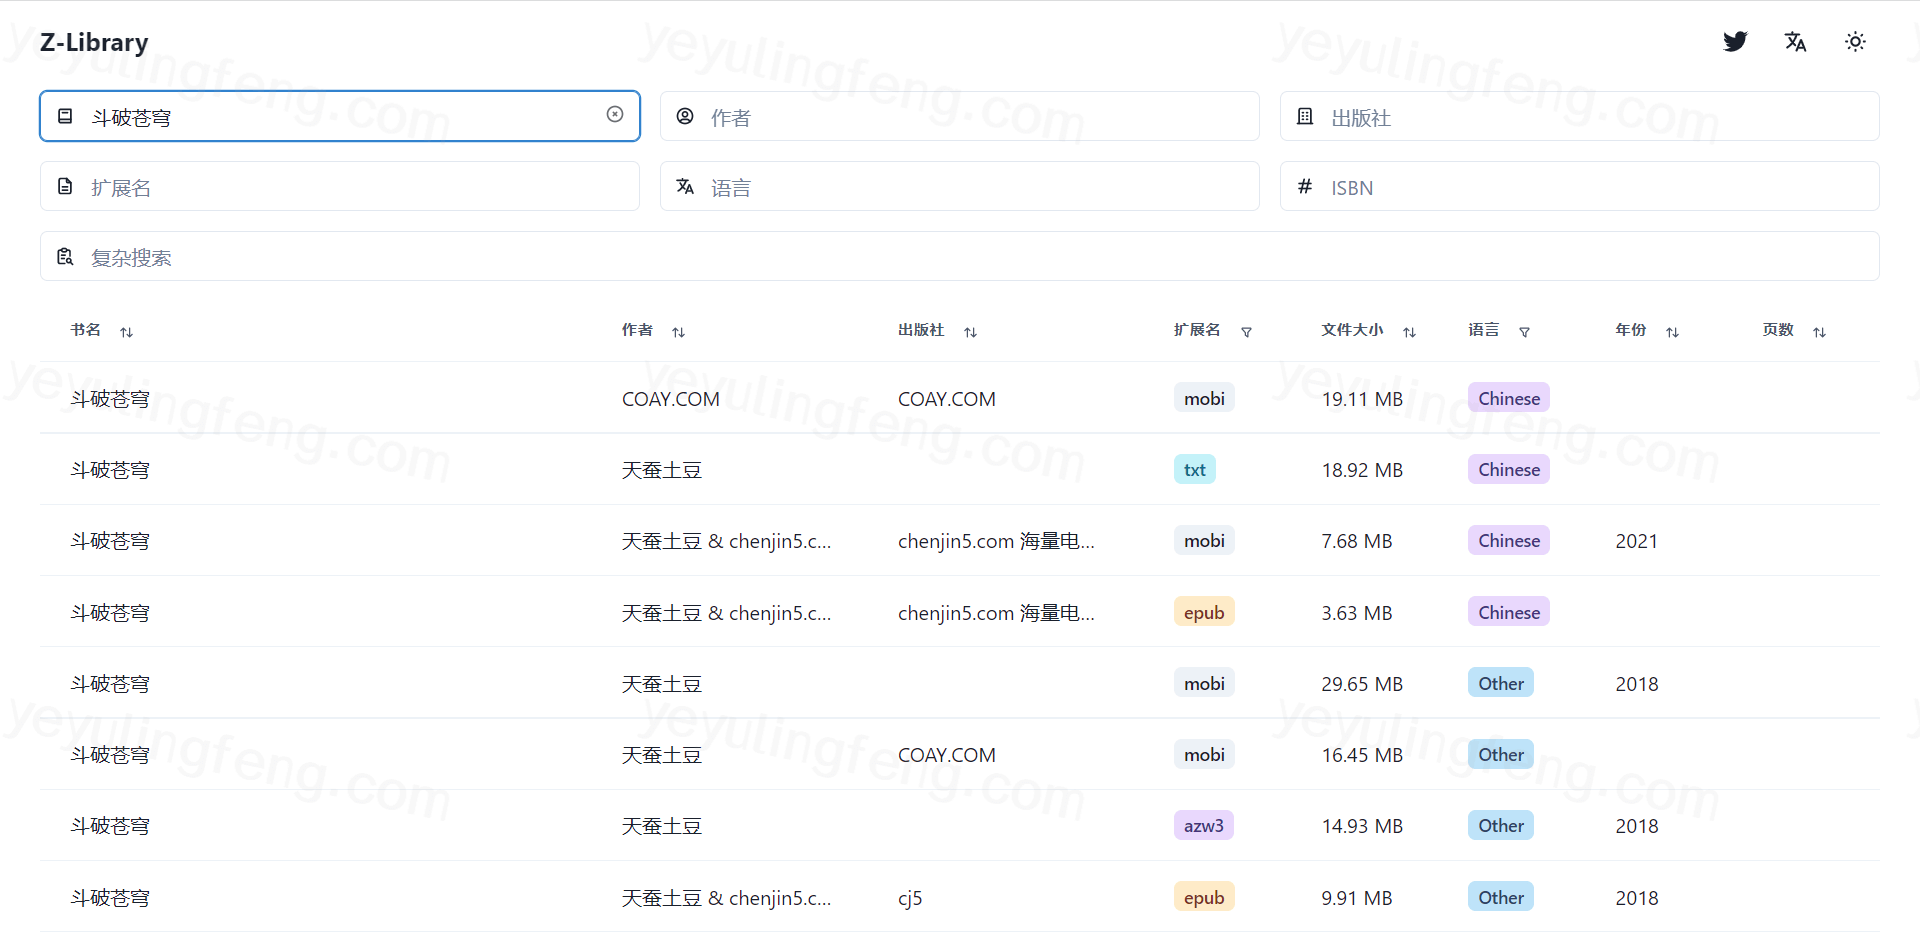The width and height of the screenshot is (1920, 942).
Task: Focus the 复杂搜索 complex search field
Action: [x=960, y=256]
